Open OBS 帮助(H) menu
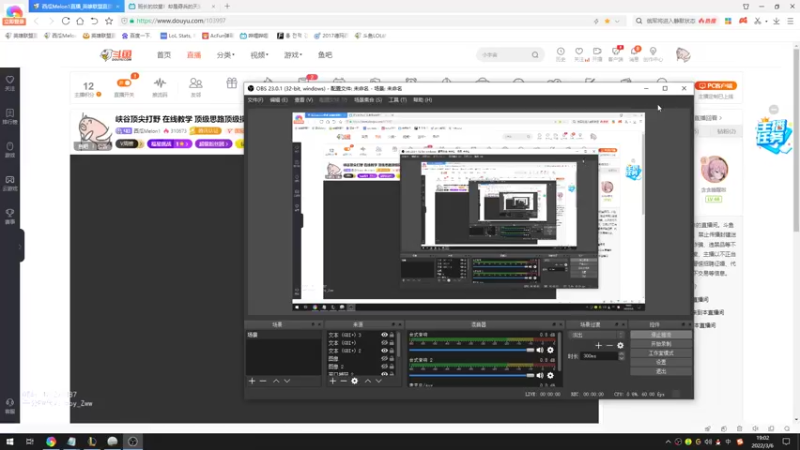The image size is (800, 450). click(422, 100)
